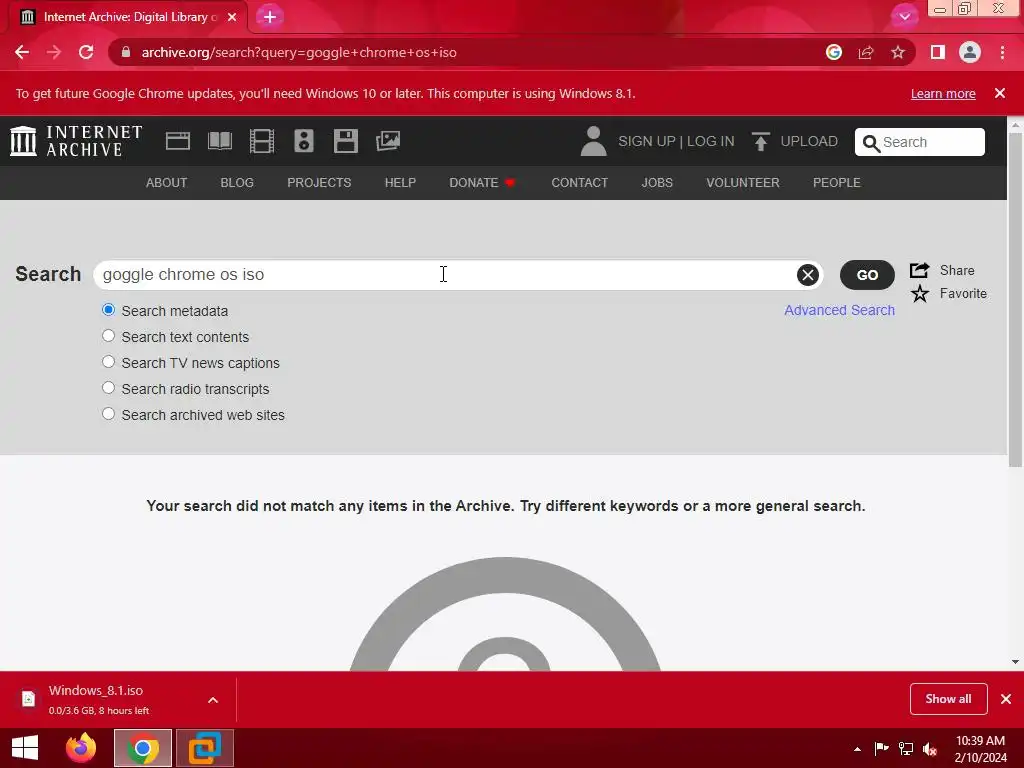This screenshot has width=1024, height=768.
Task: Close the Internet Archive tab
Action: point(232,17)
